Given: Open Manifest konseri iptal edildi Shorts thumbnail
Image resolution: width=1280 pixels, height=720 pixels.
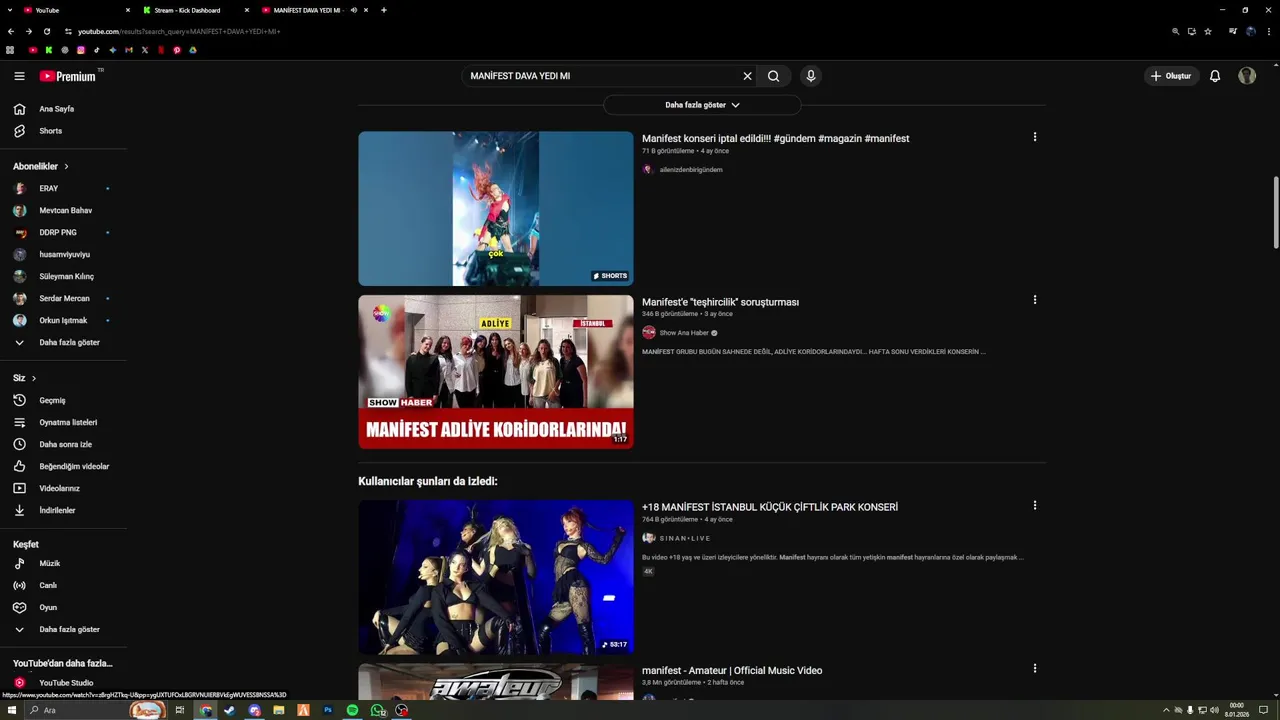Looking at the screenshot, I should [496, 209].
